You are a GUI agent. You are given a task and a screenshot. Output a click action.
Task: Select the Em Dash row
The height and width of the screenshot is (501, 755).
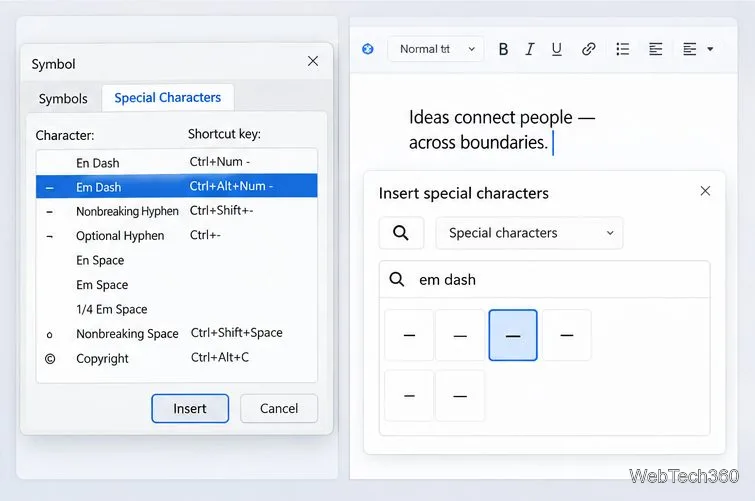click(177, 186)
